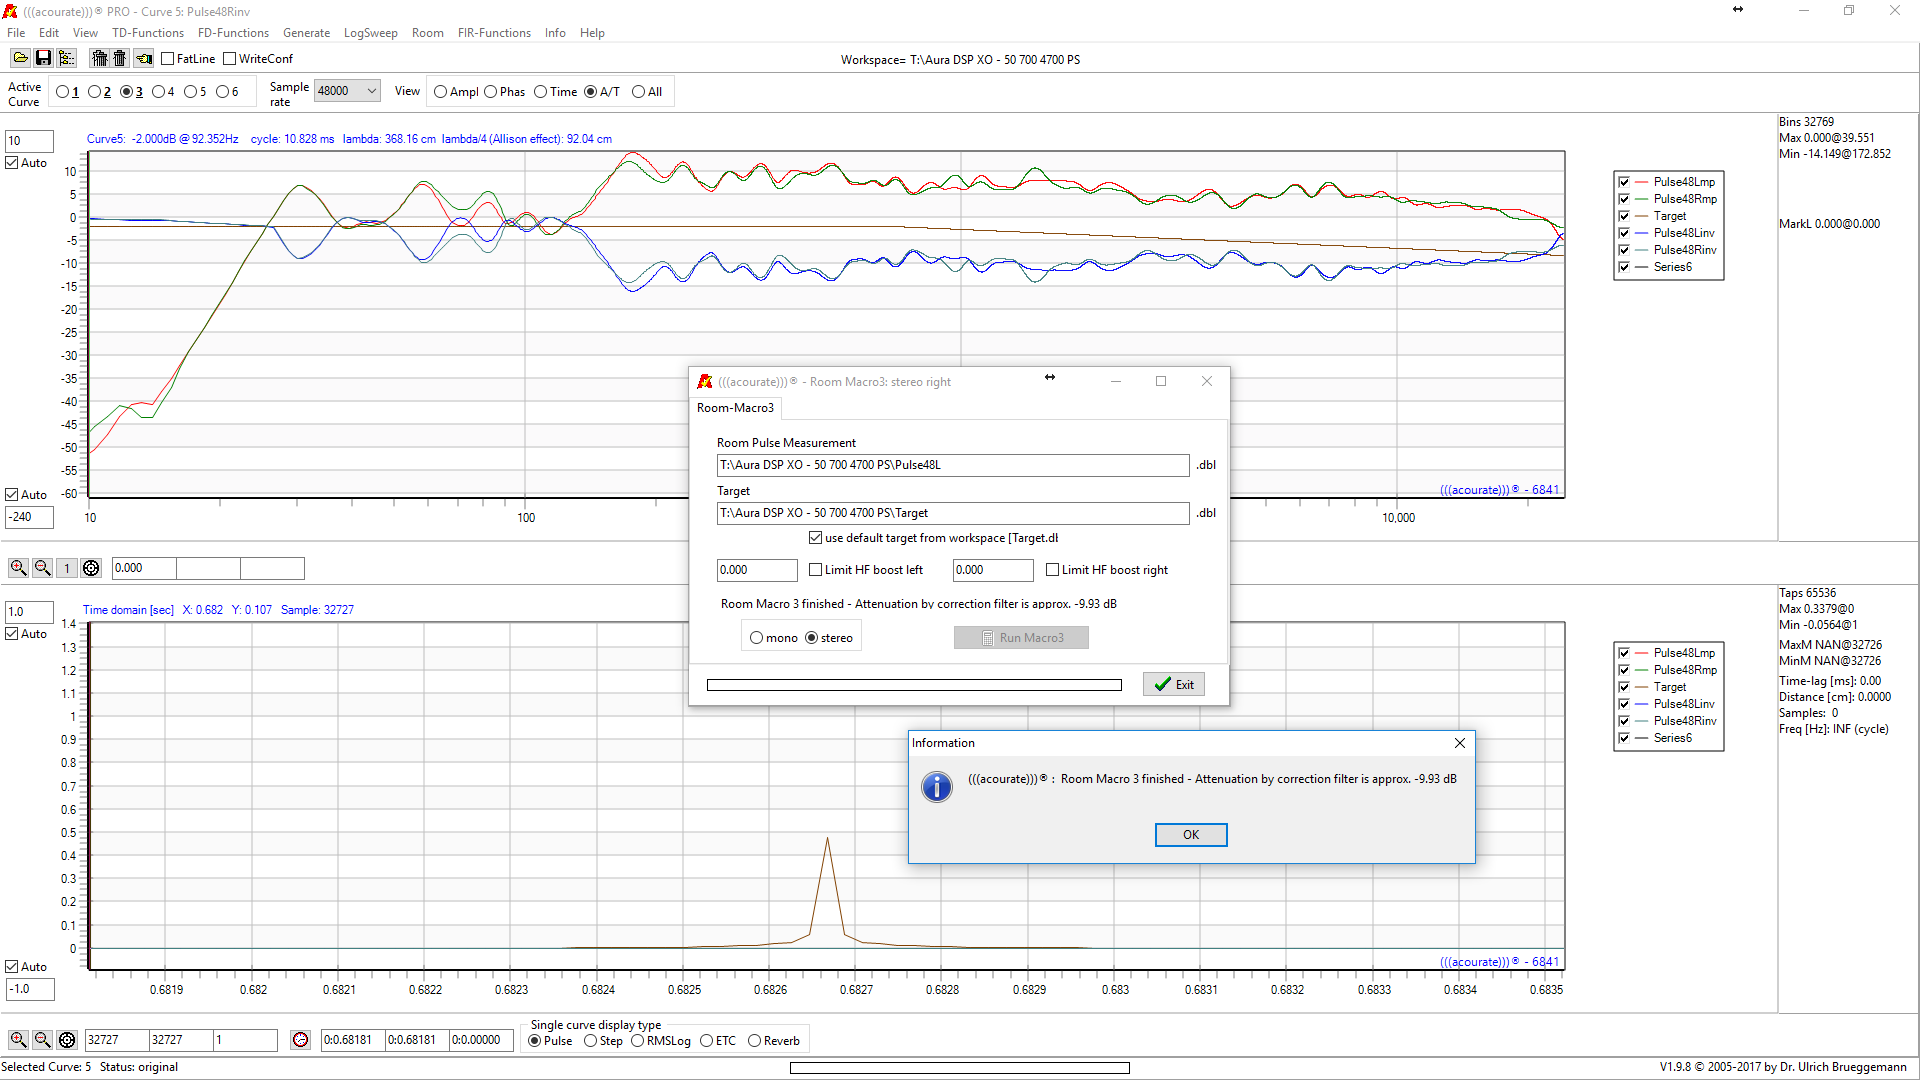Zoom in on the time domain chart
The width and height of the screenshot is (1920, 1080).
pyautogui.click(x=18, y=1040)
